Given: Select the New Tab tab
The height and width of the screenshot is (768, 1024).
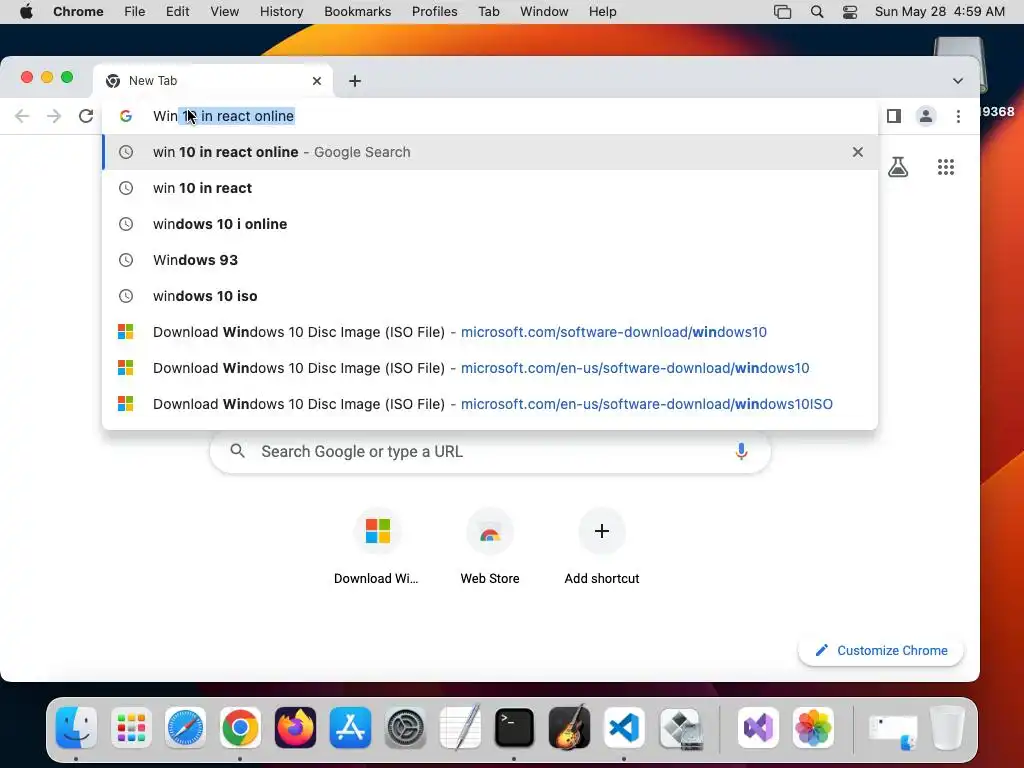Looking at the screenshot, I should click(x=213, y=81).
